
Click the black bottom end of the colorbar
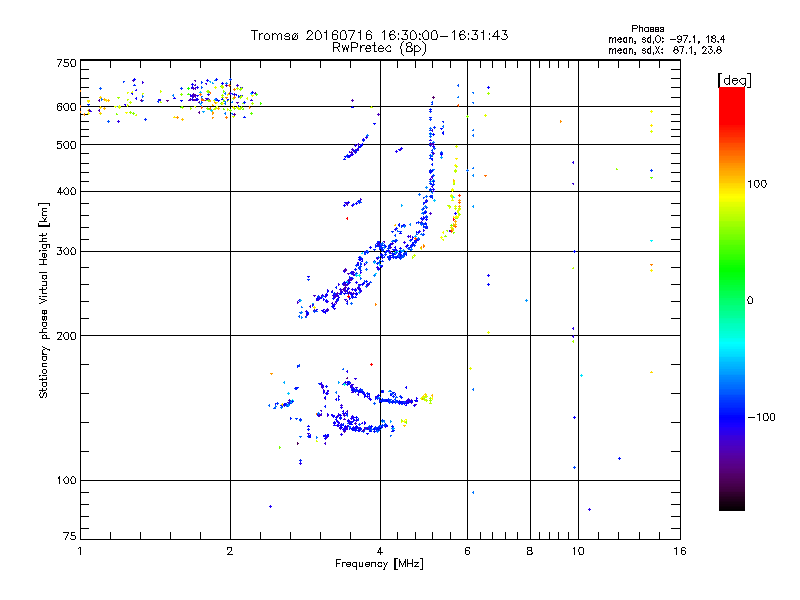coord(732,503)
